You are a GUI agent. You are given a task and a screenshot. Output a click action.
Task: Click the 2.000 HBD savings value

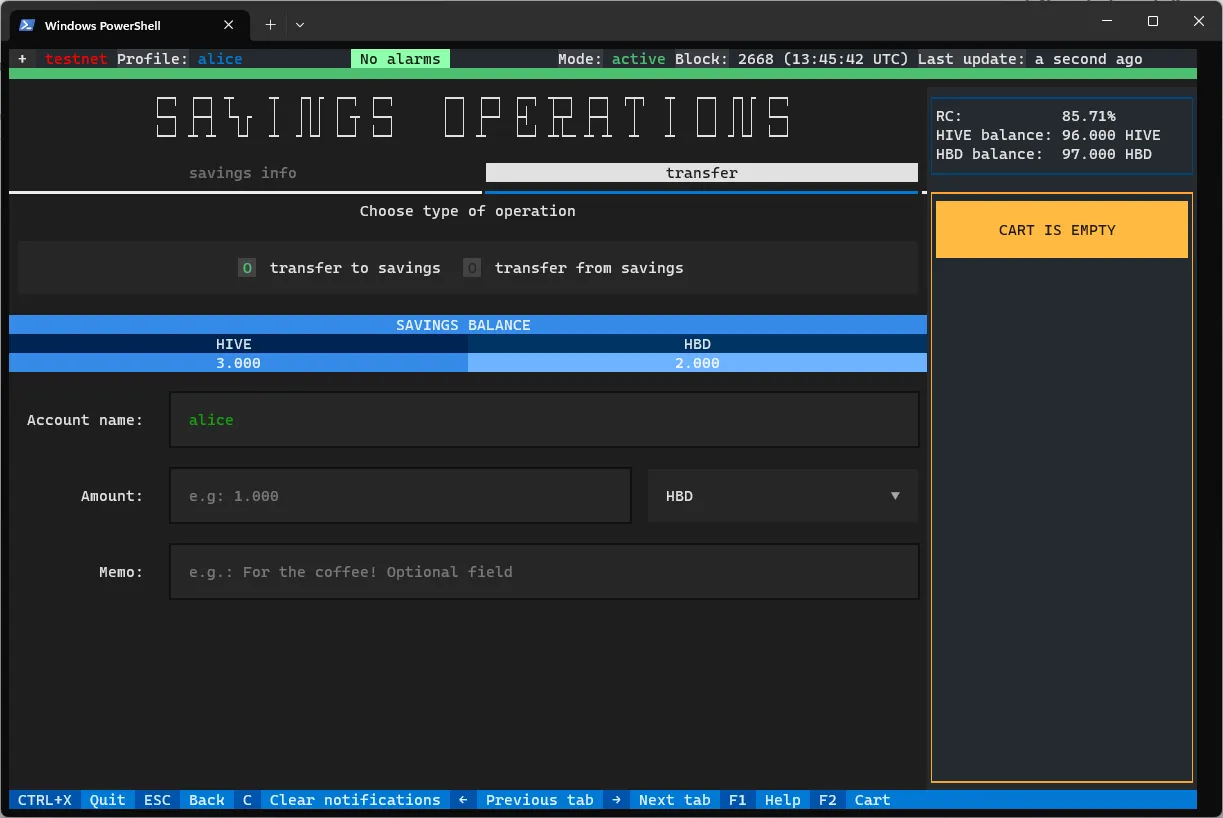click(697, 363)
